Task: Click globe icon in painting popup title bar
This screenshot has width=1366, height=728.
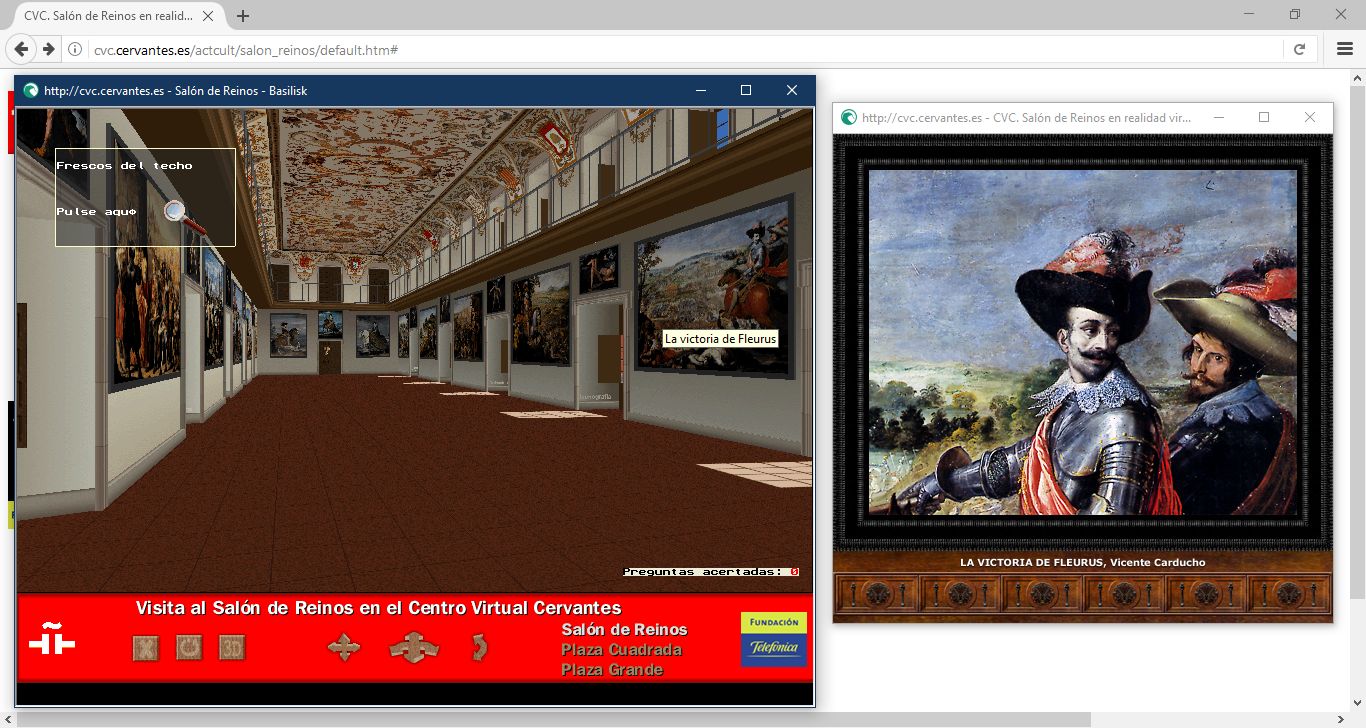Action: pos(849,117)
